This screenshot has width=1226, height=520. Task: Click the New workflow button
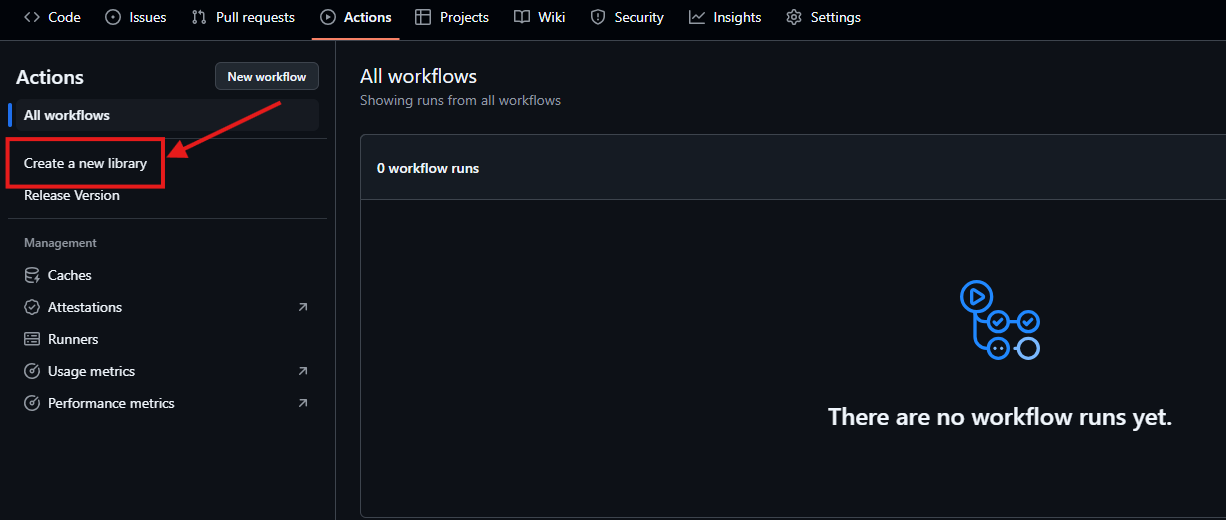point(267,77)
